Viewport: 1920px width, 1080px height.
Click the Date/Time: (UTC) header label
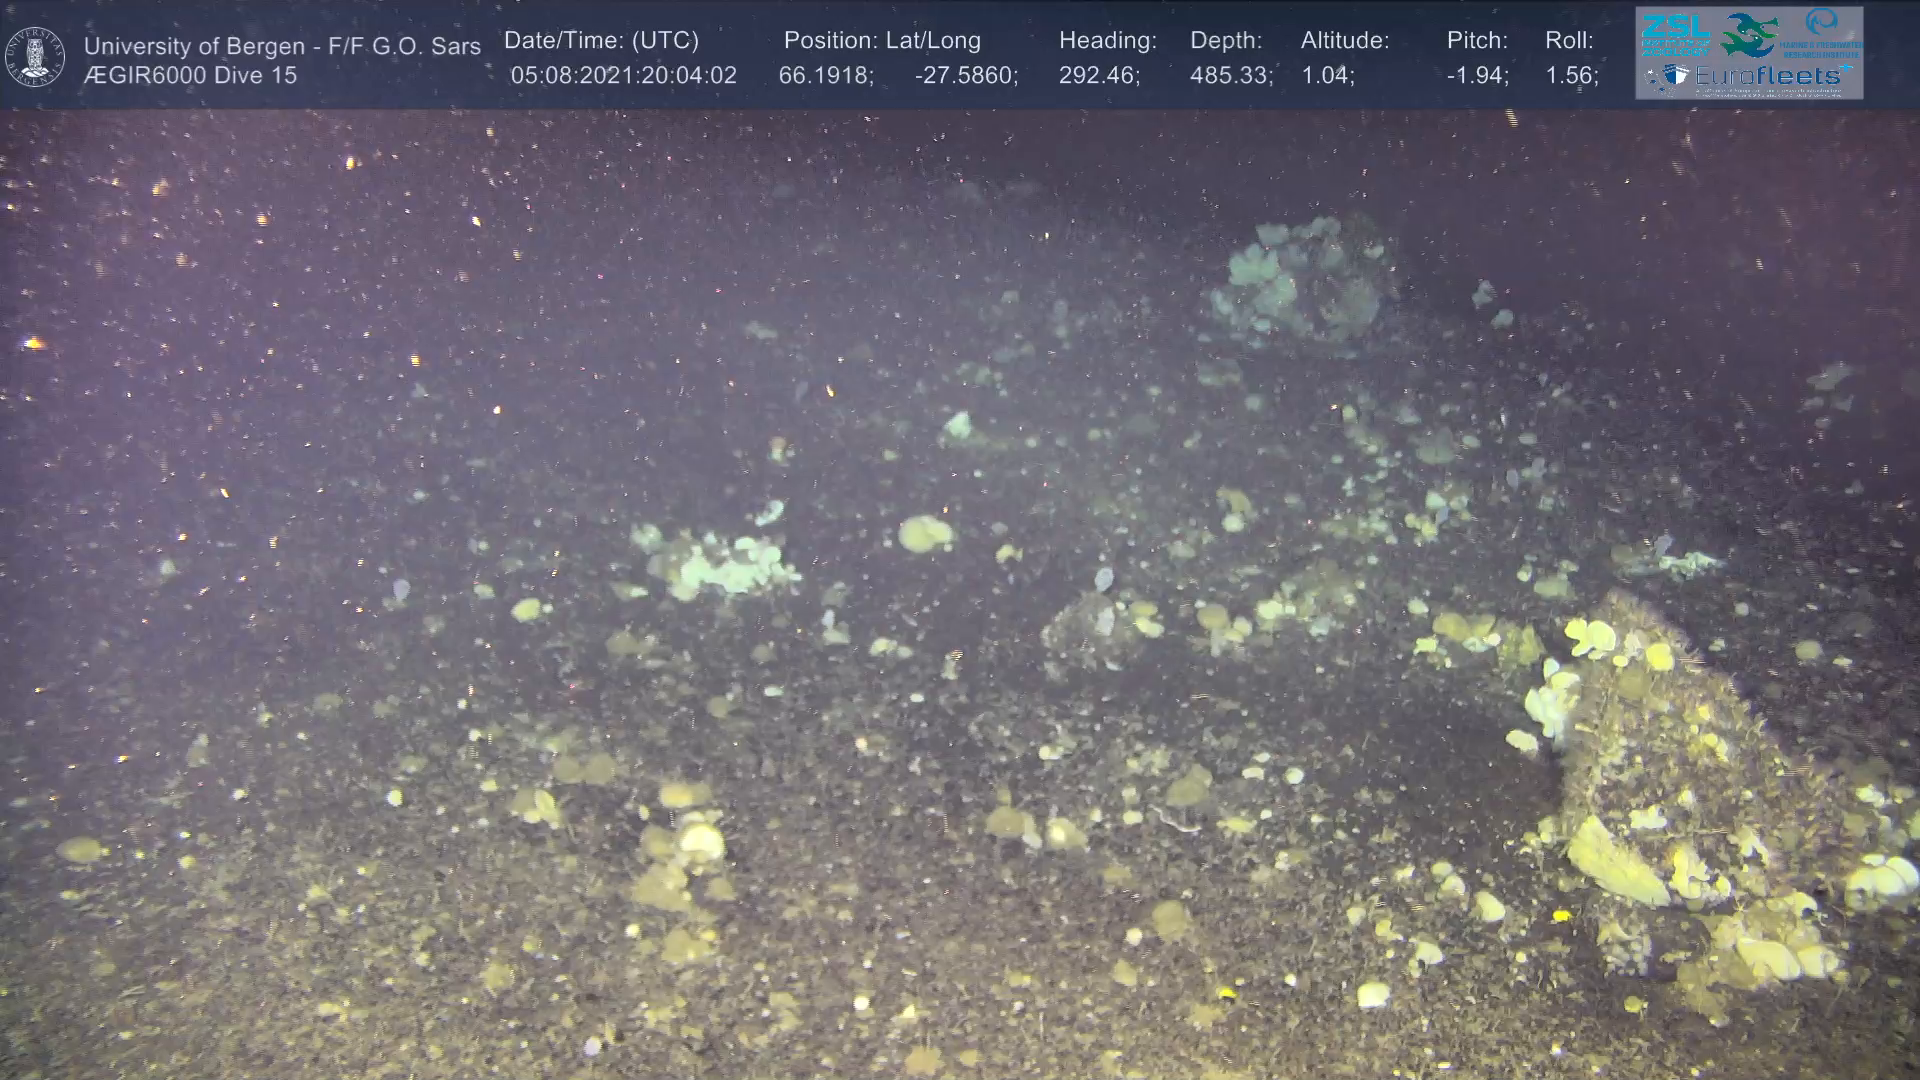tap(601, 40)
